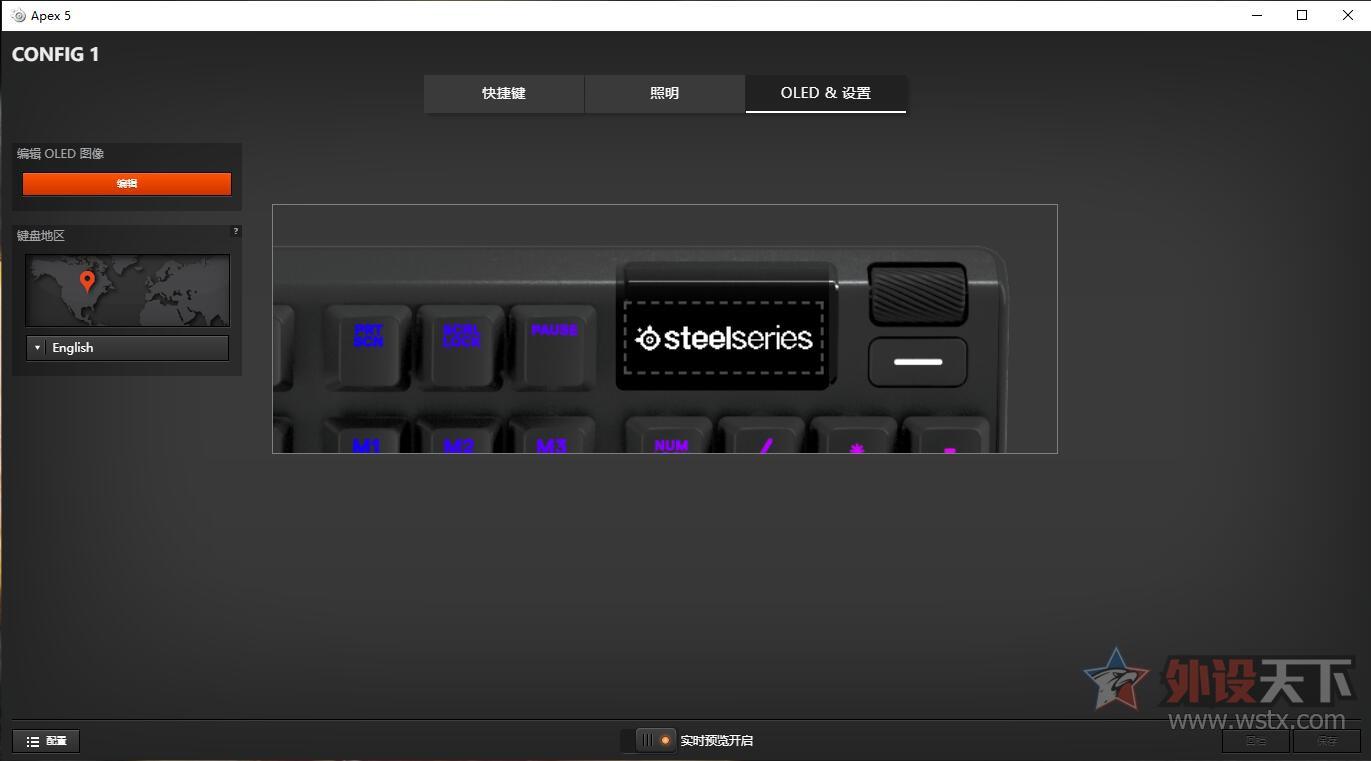
Task: Click the greyed 保存 save button
Action: pos(1326,741)
